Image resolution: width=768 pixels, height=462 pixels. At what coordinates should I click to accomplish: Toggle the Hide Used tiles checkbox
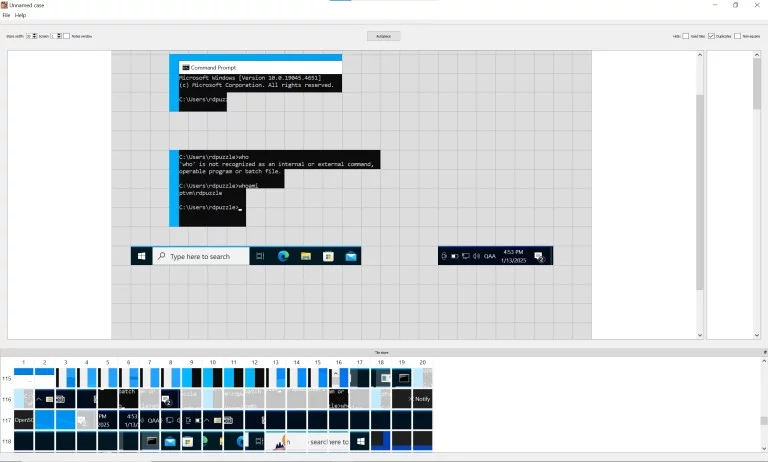686,36
